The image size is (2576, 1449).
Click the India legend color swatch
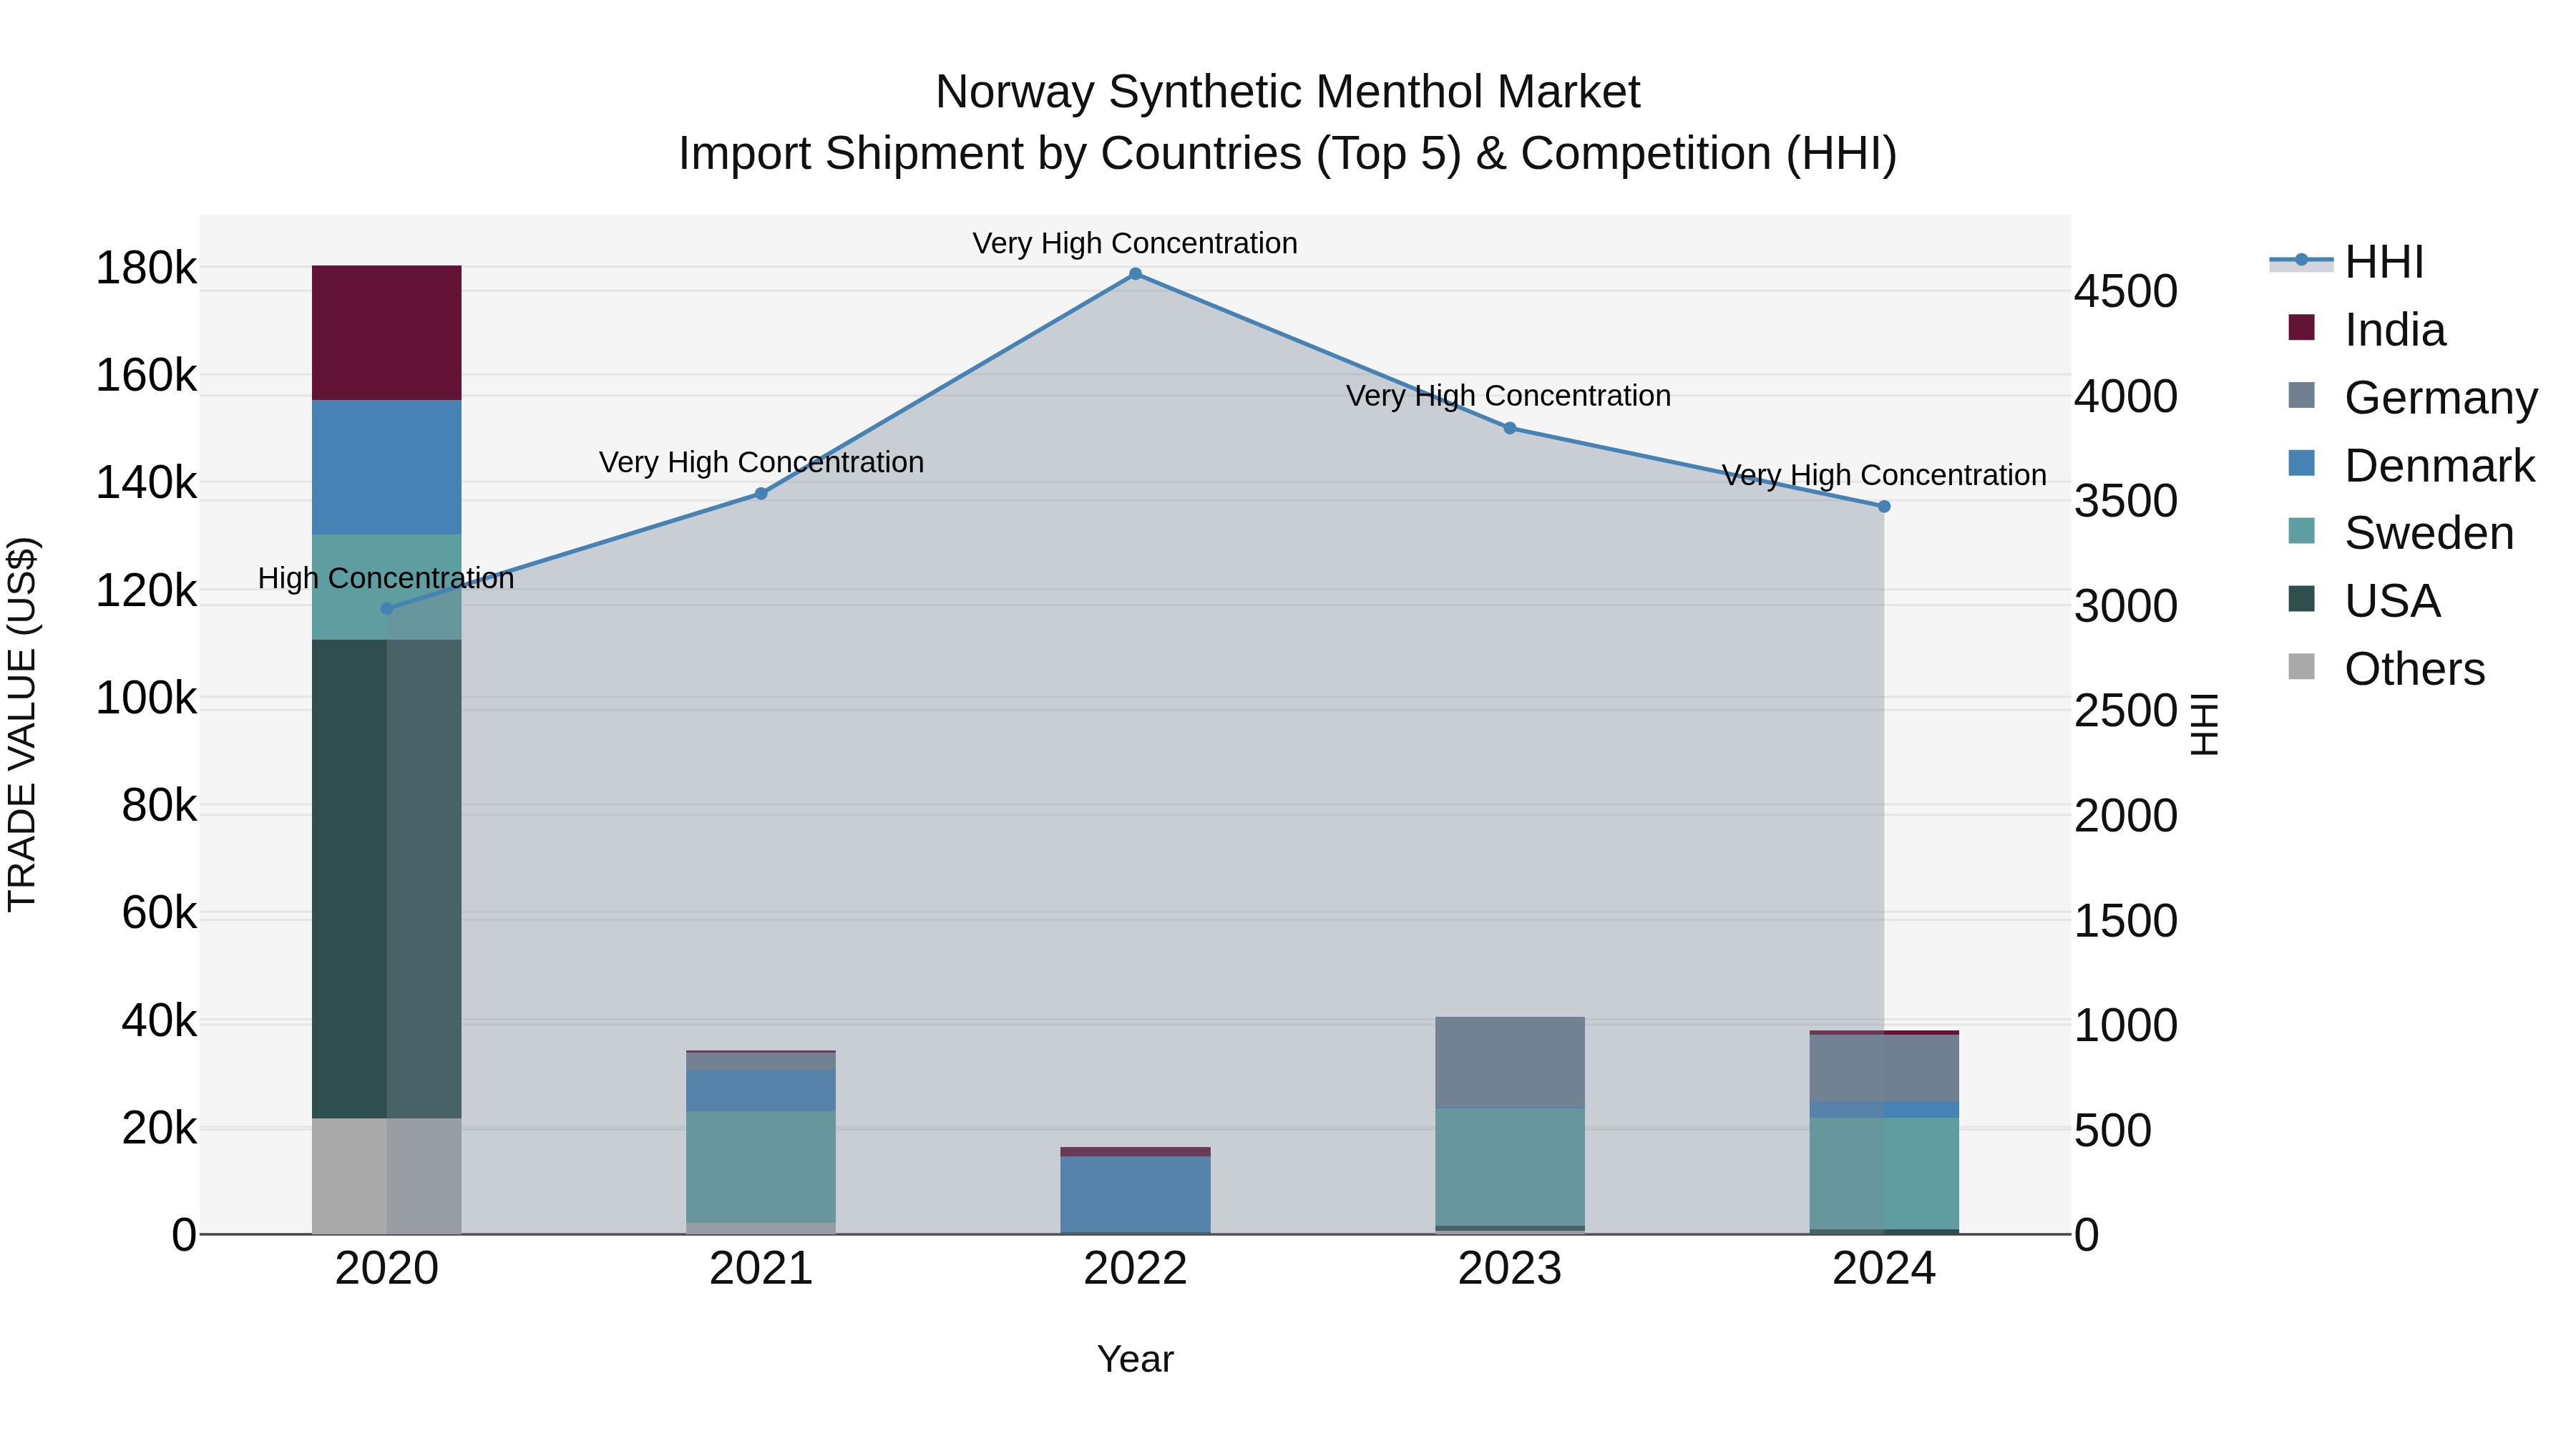pos(2301,328)
